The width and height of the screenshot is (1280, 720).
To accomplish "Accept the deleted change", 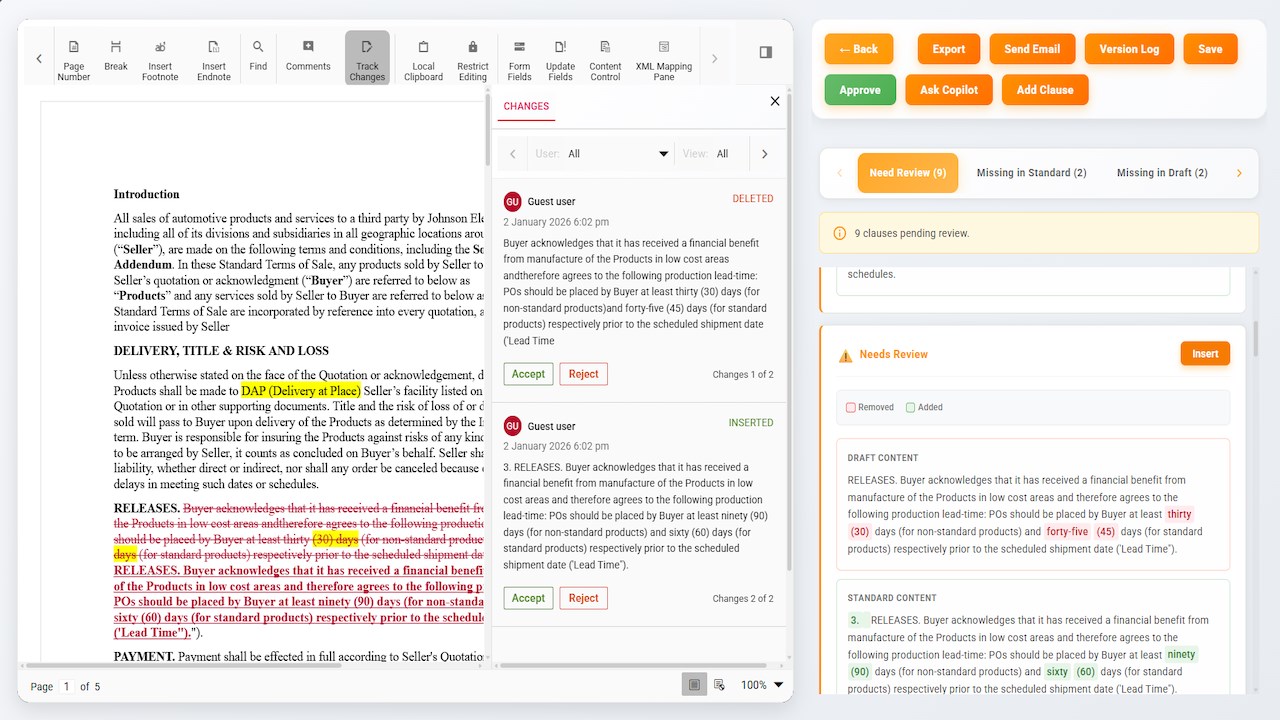I will [x=528, y=374].
